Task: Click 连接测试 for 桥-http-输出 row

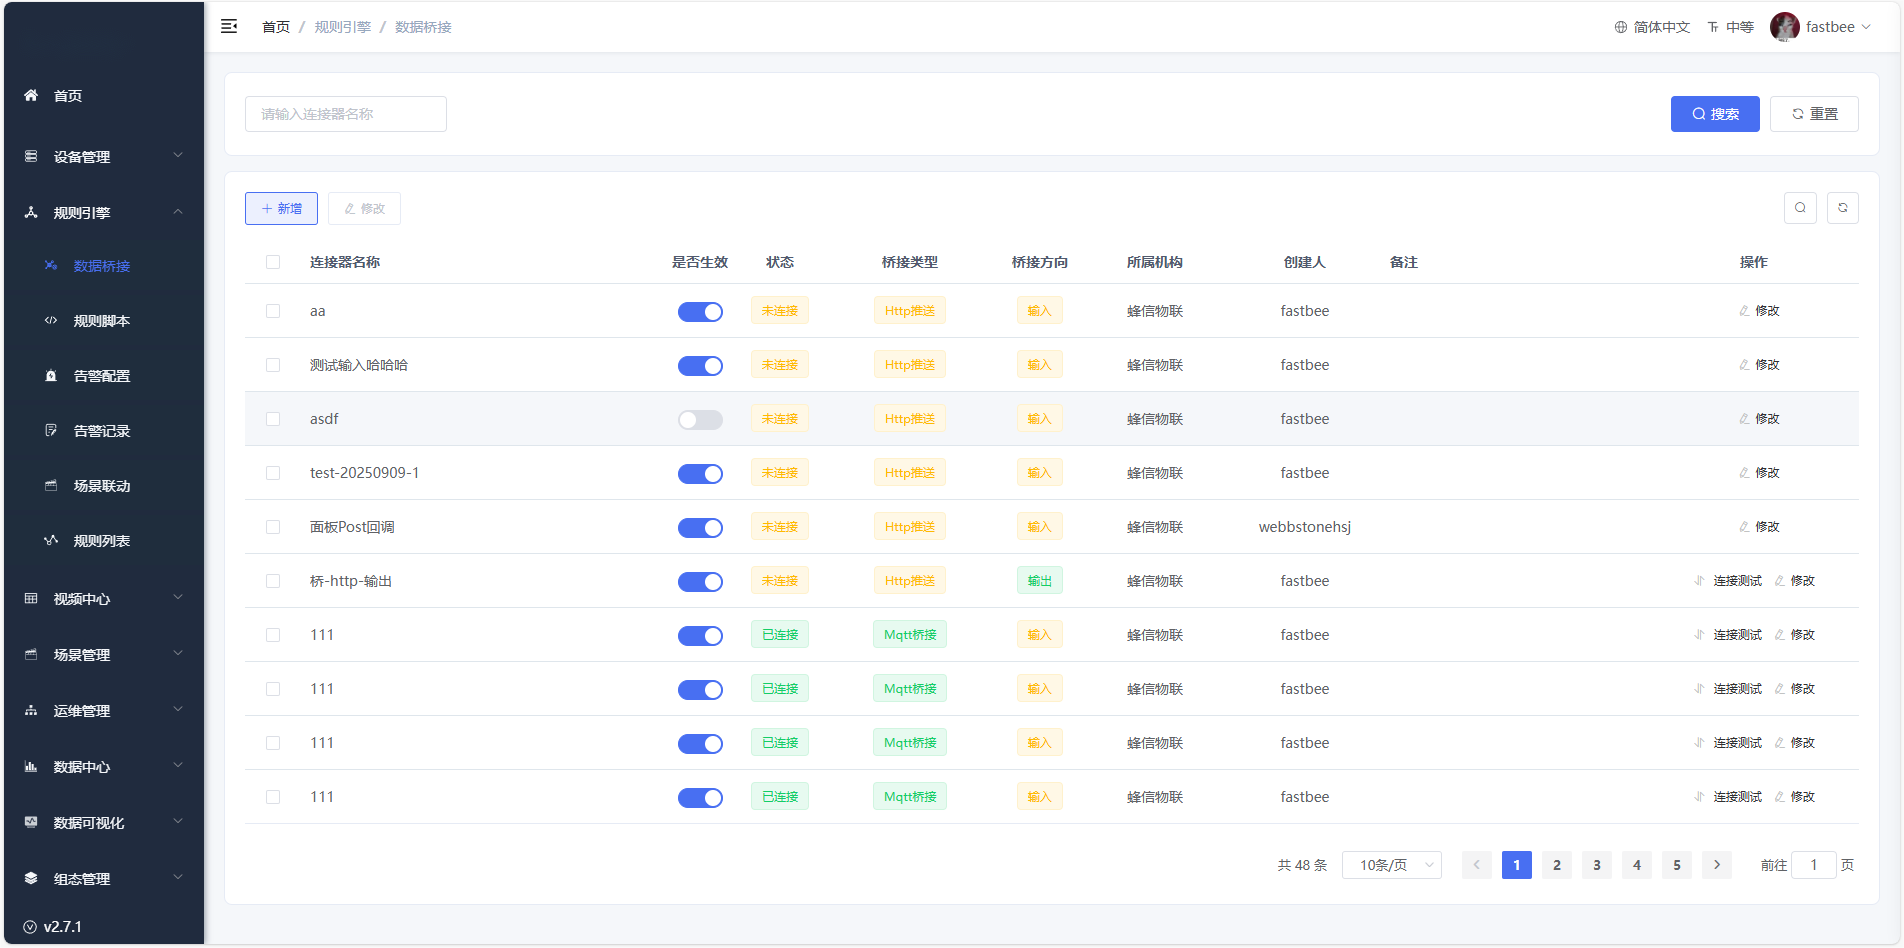Action: pos(1737,581)
